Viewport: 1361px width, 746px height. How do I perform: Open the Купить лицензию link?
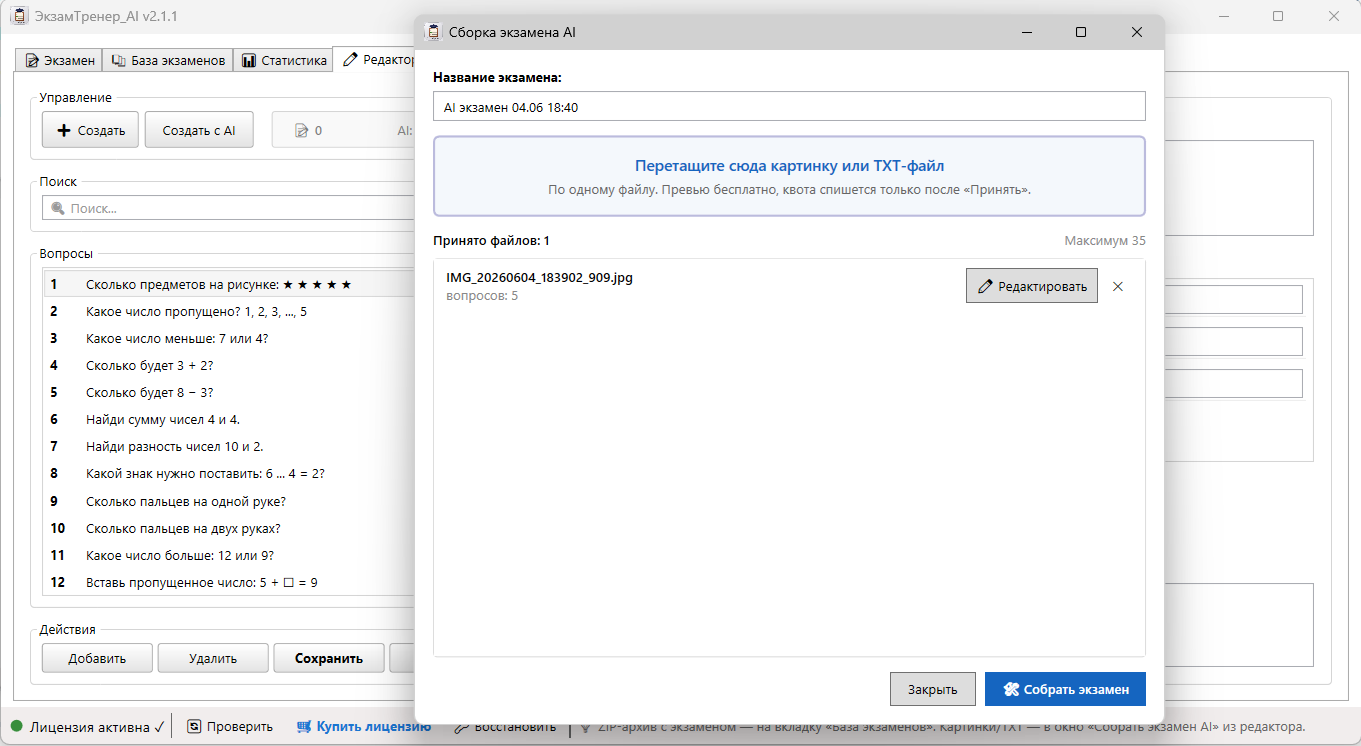point(364,726)
